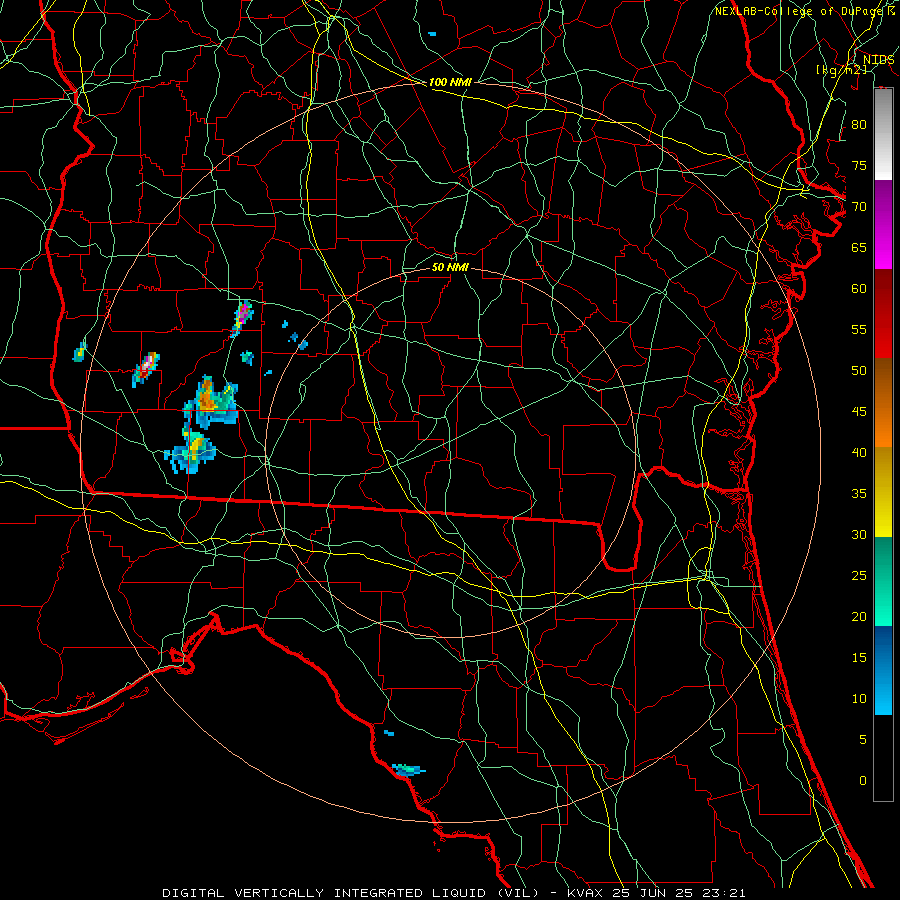The height and width of the screenshot is (900, 900).
Task: Click the scale value 55
Action: (x=859, y=329)
